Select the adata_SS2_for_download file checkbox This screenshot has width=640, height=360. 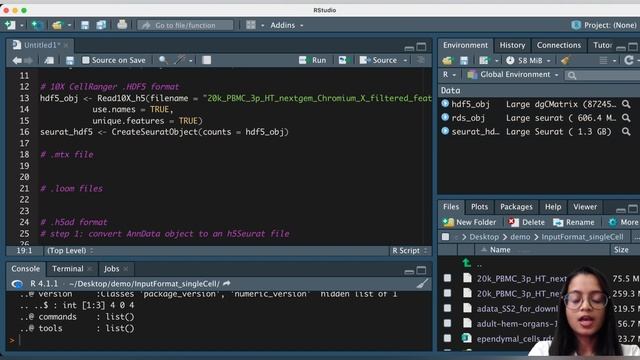click(x=447, y=308)
